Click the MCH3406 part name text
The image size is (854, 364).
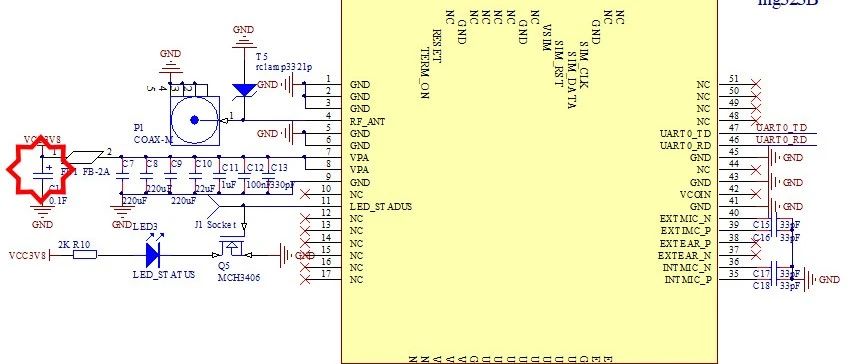pos(239,277)
